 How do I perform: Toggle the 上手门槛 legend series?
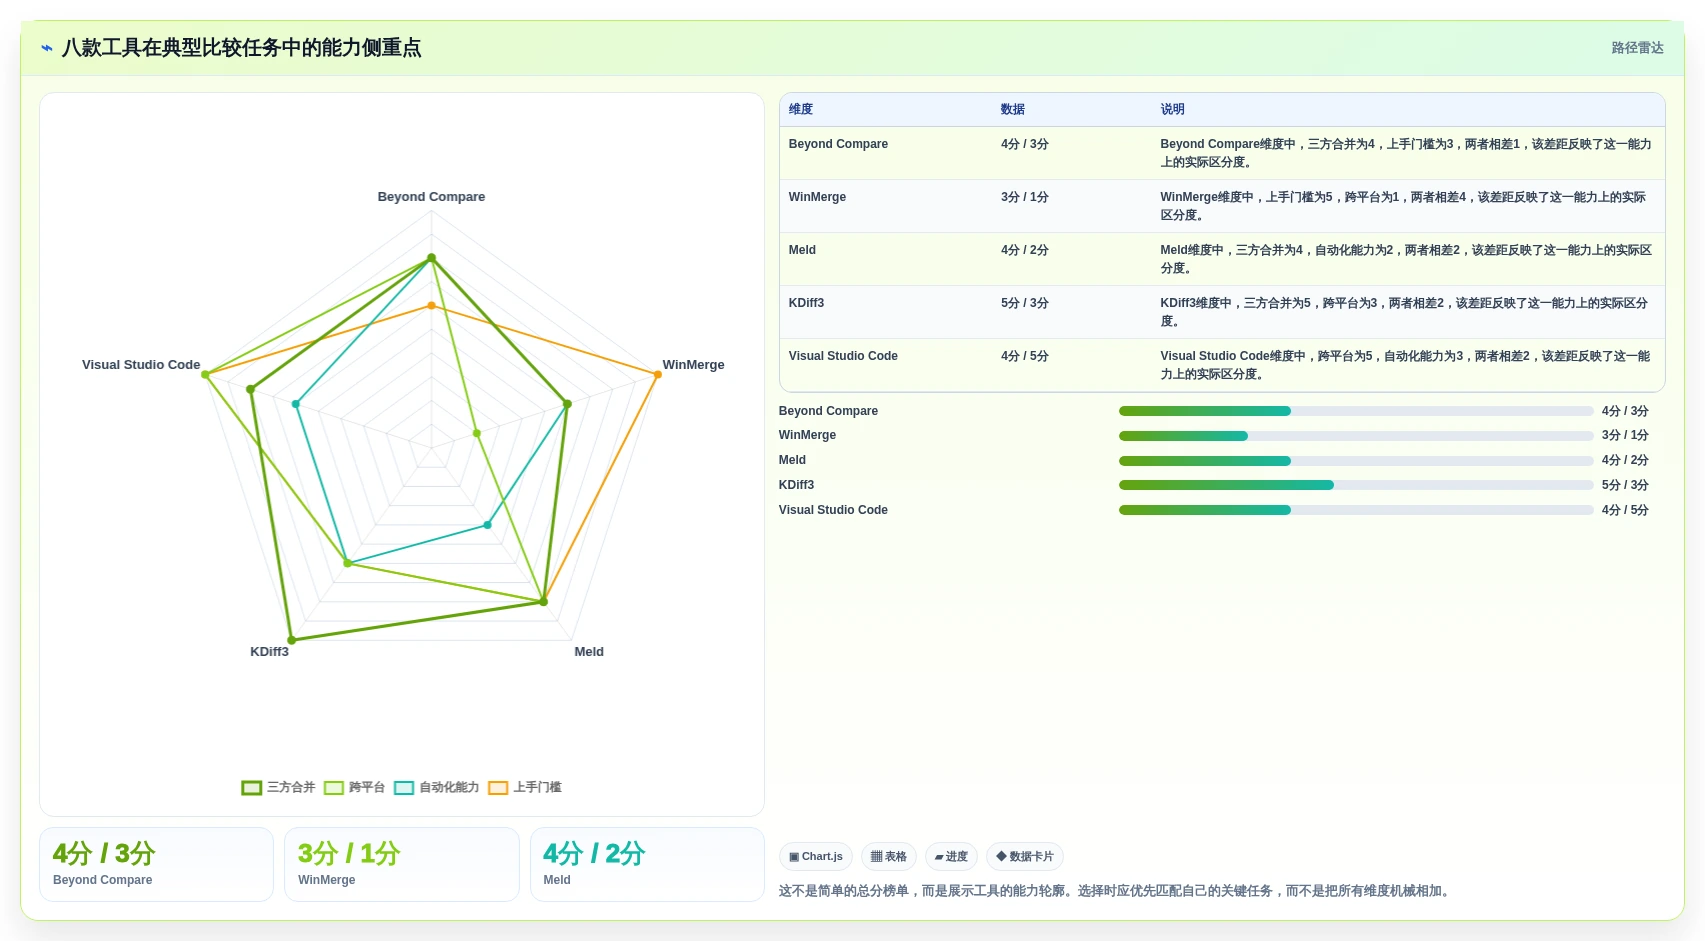(524, 787)
